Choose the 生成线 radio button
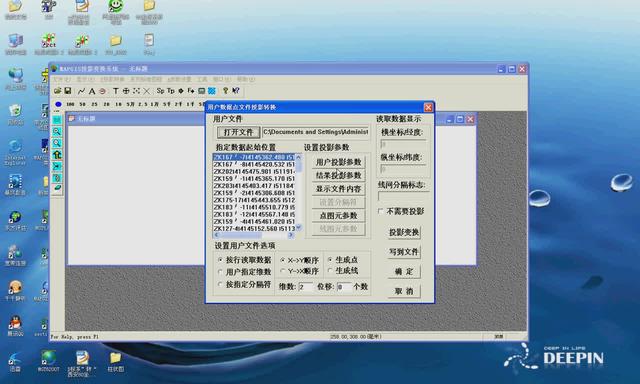 (330, 270)
